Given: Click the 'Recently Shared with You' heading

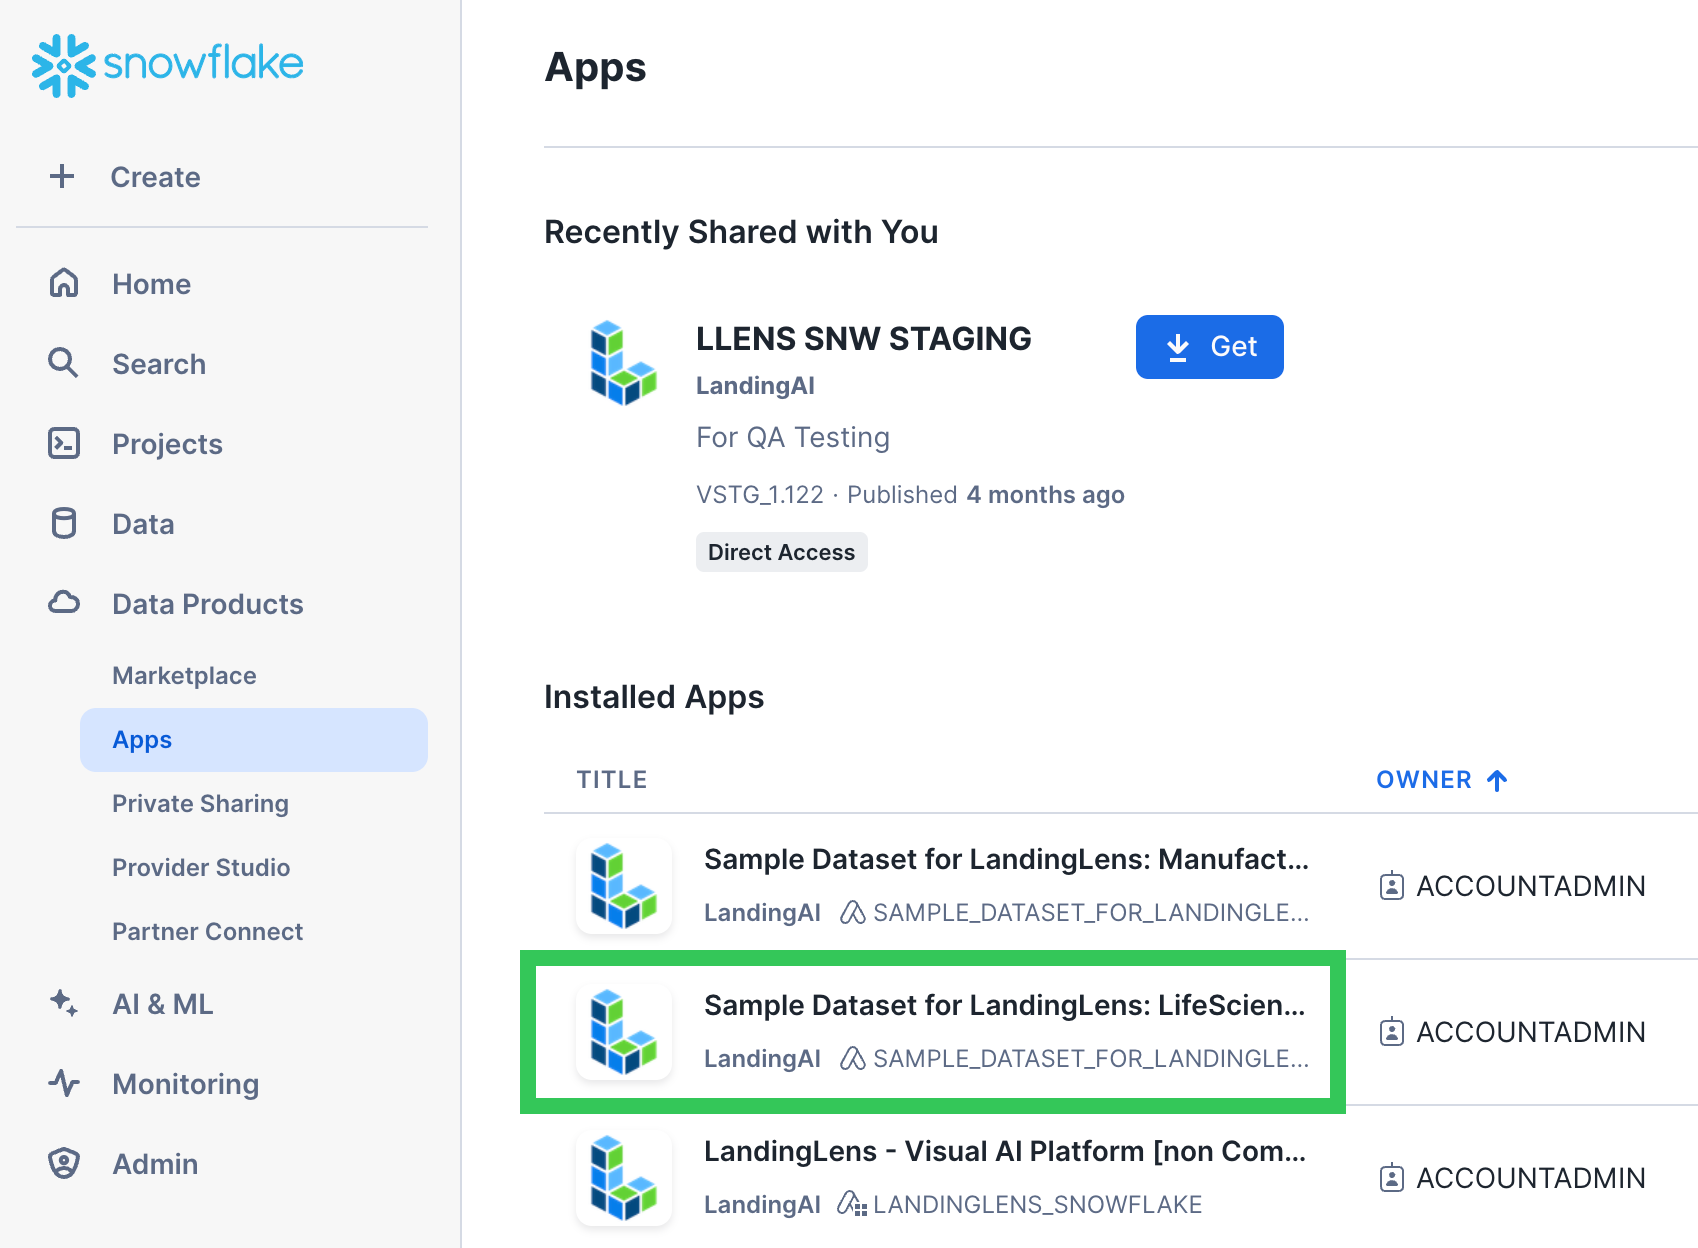Looking at the screenshot, I should [x=741, y=232].
